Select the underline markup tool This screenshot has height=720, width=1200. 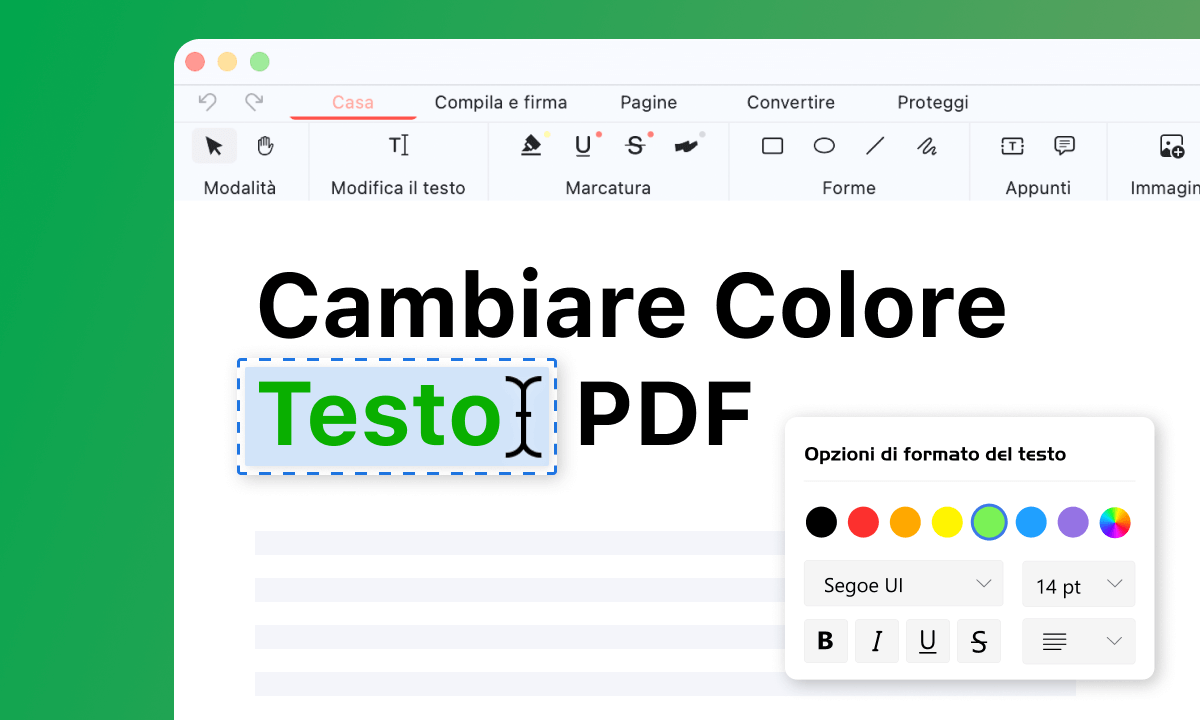583,145
